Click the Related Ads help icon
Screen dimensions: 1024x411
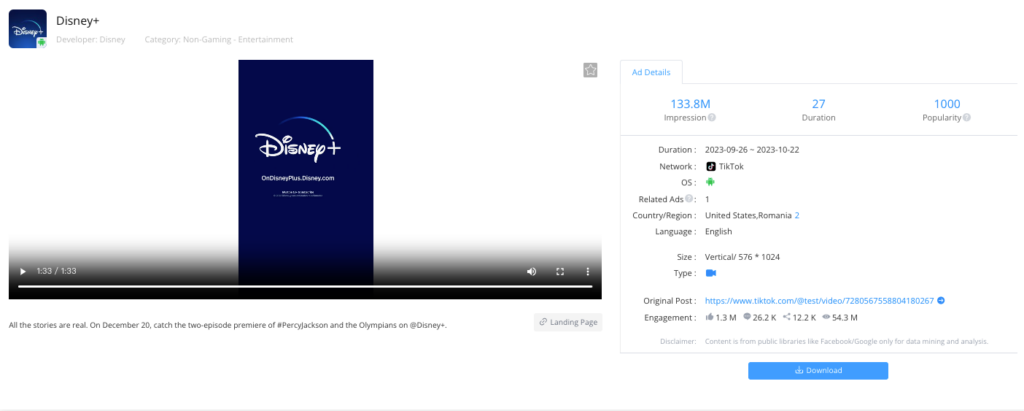coord(690,199)
